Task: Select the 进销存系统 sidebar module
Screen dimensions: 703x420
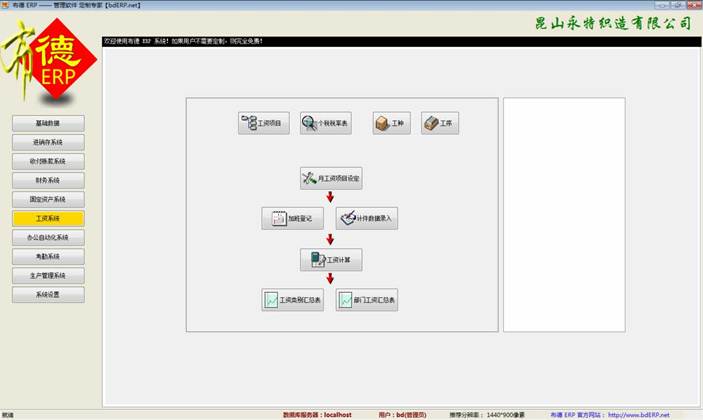Action: tap(48, 142)
